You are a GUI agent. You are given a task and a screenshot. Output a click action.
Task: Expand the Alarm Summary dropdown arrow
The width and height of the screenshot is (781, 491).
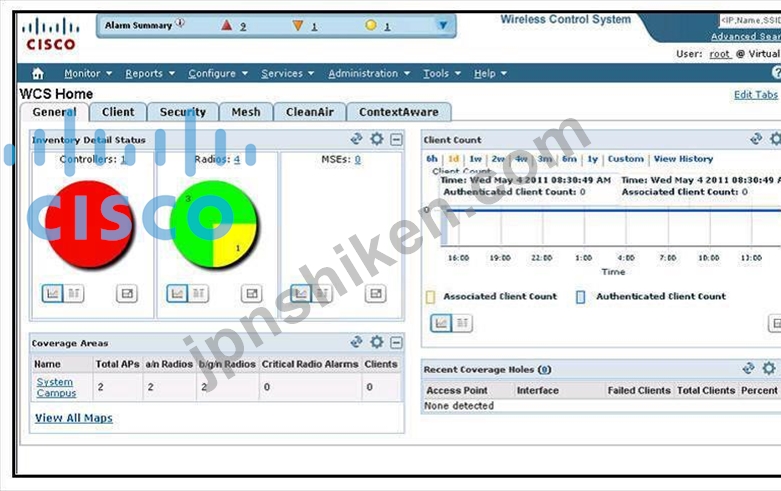click(x=442, y=25)
